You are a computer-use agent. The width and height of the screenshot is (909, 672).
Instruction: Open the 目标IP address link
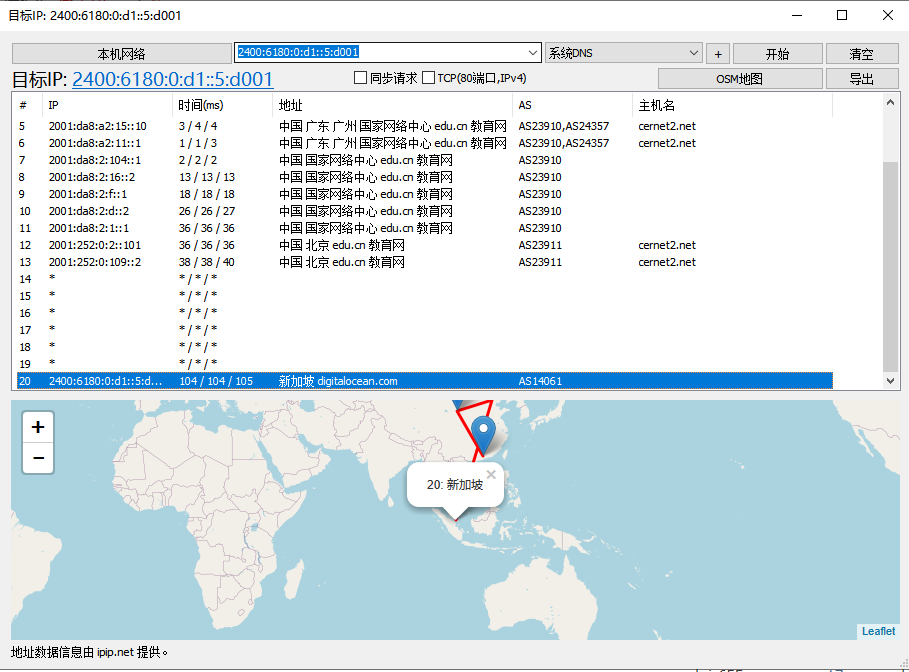pyautogui.click(x=172, y=80)
